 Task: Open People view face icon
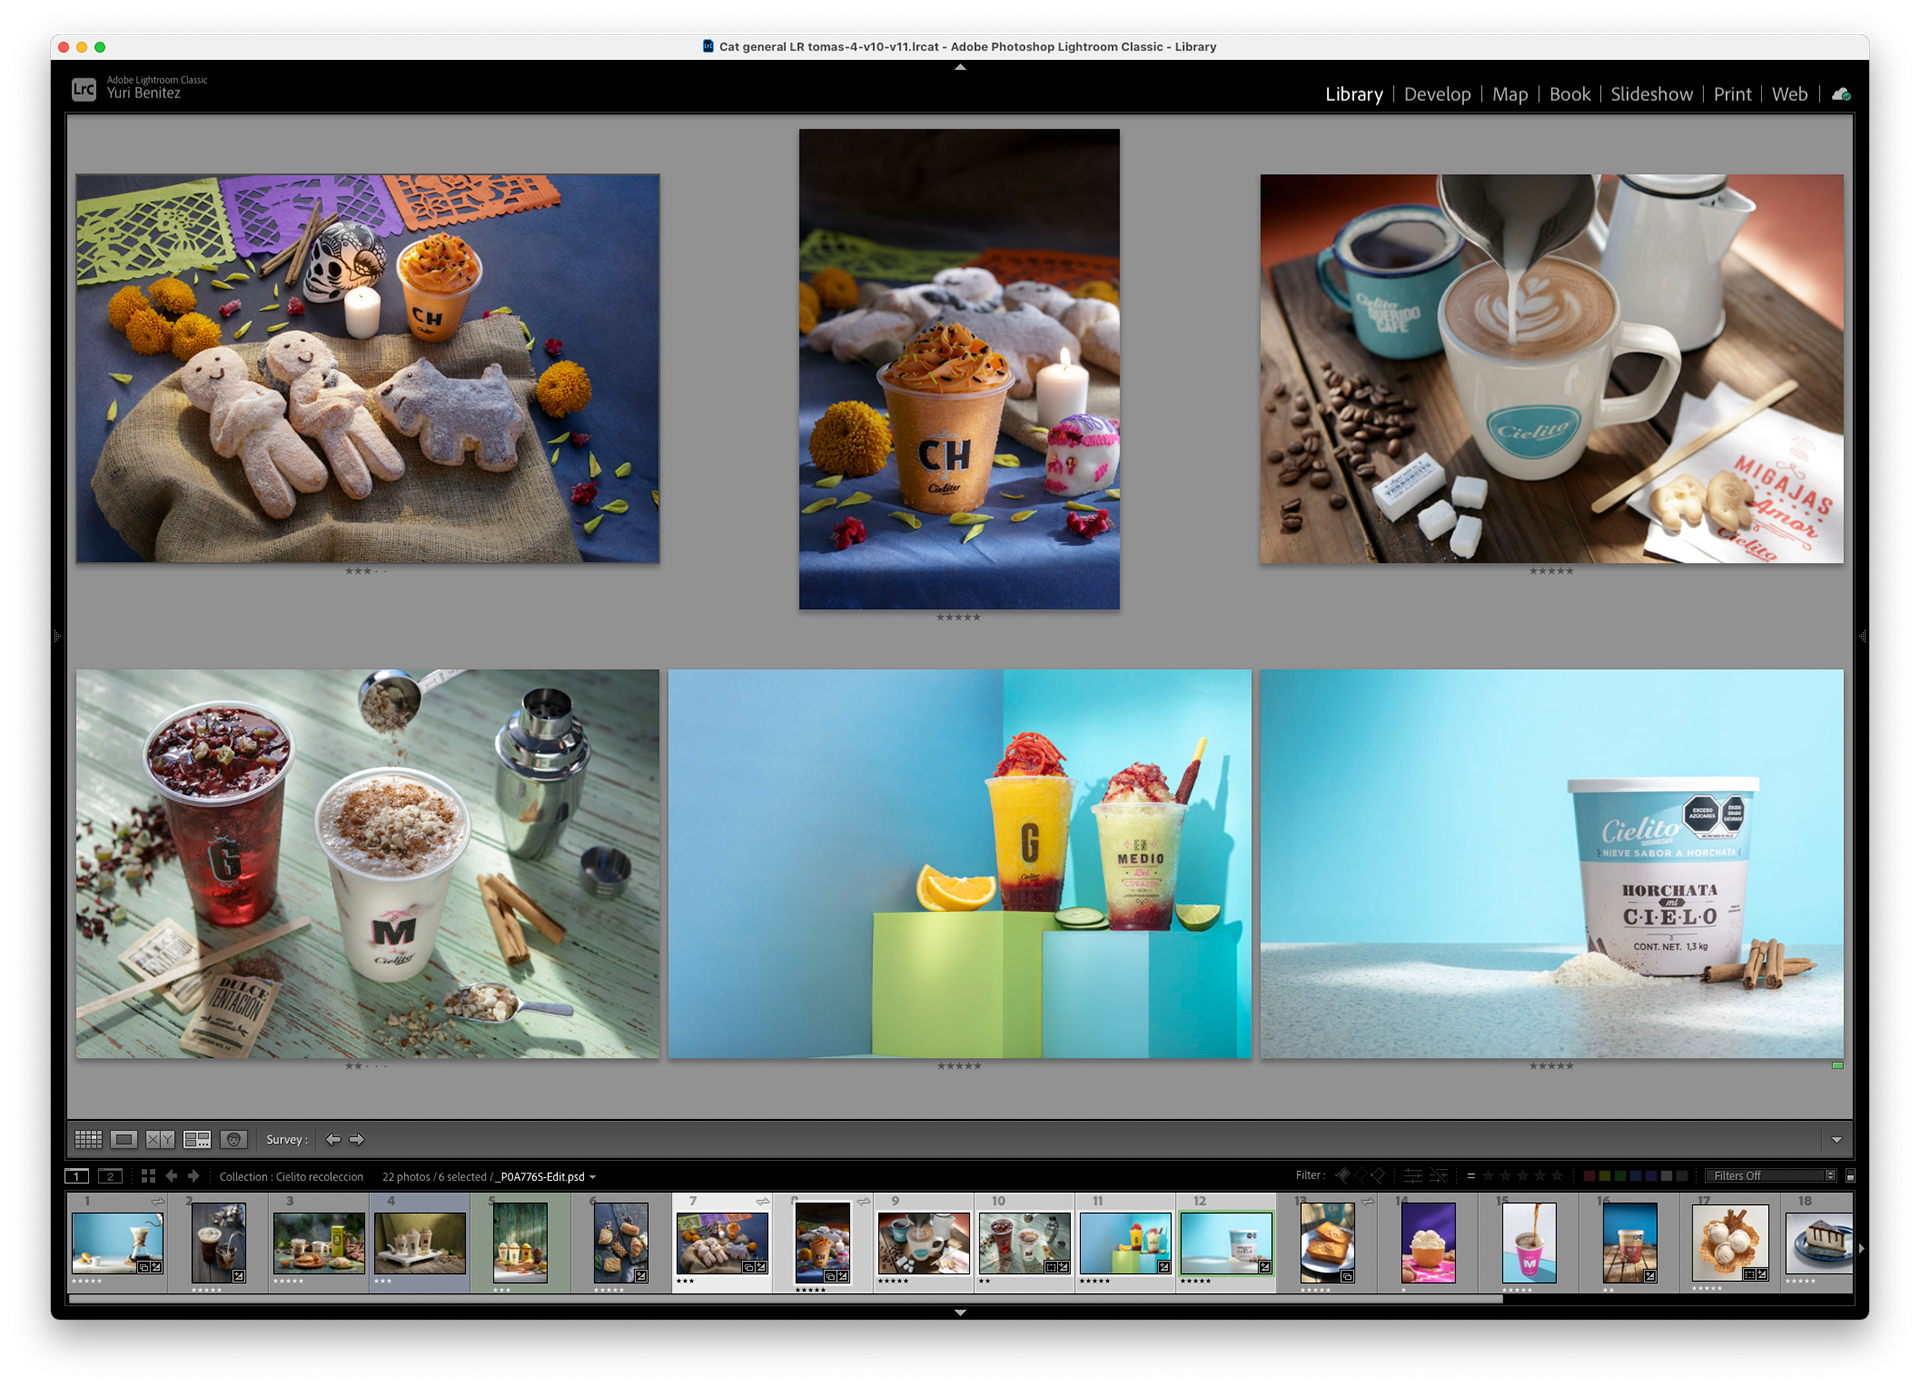234,1139
